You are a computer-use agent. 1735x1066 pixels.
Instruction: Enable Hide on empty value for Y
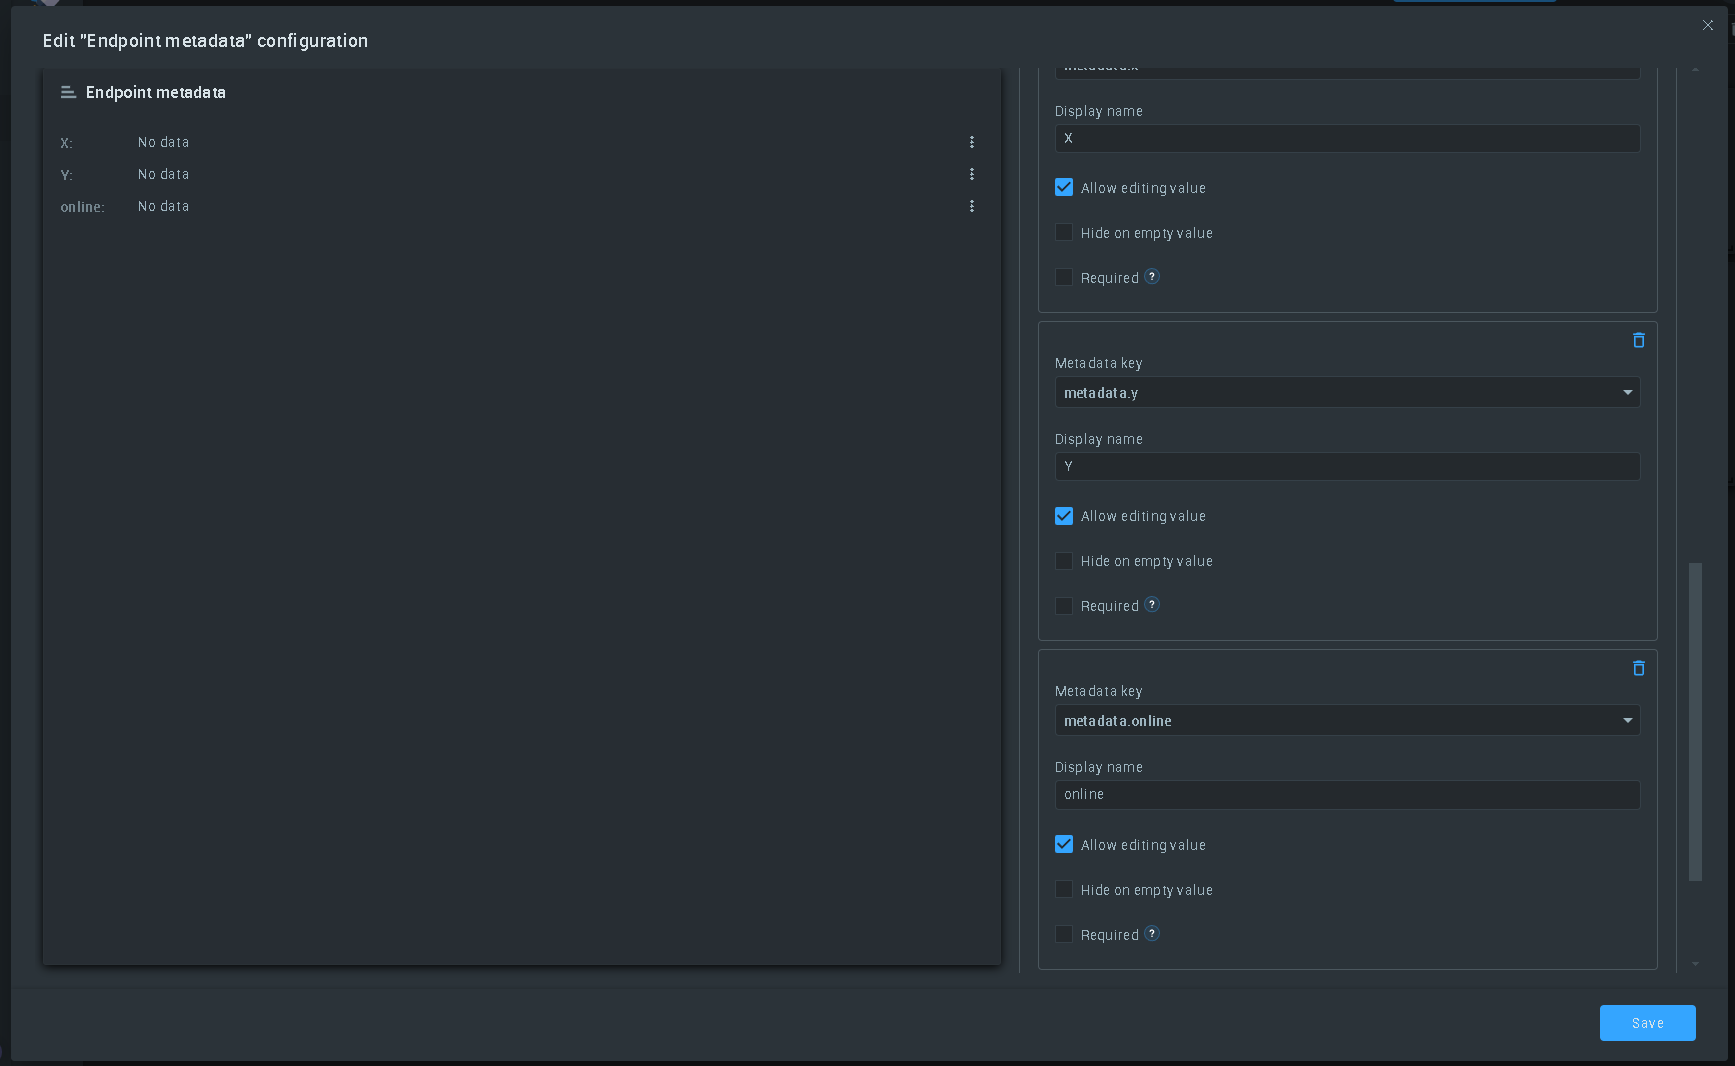(1064, 561)
